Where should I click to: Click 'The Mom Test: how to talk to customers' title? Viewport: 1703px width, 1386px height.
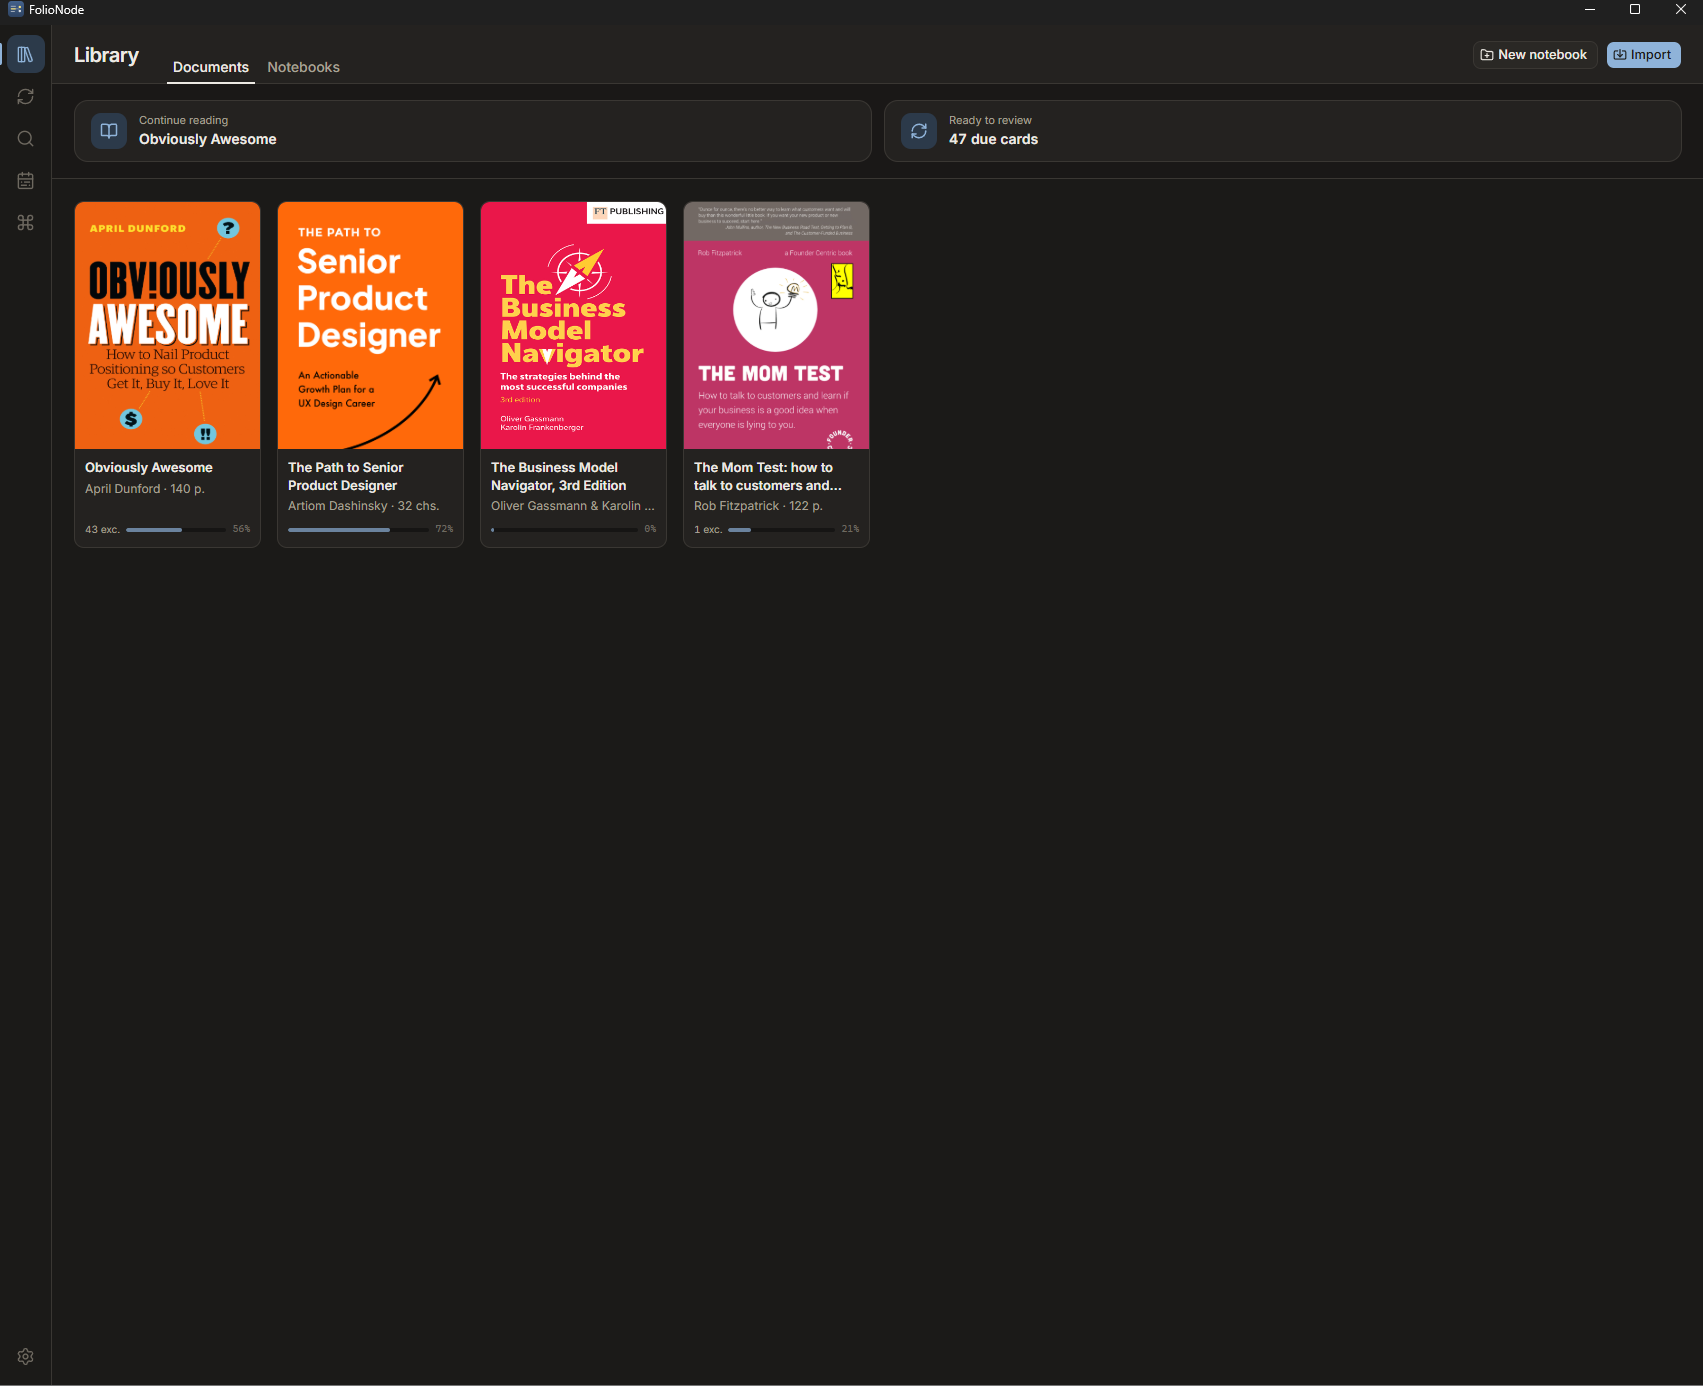pyautogui.click(x=768, y=477)
